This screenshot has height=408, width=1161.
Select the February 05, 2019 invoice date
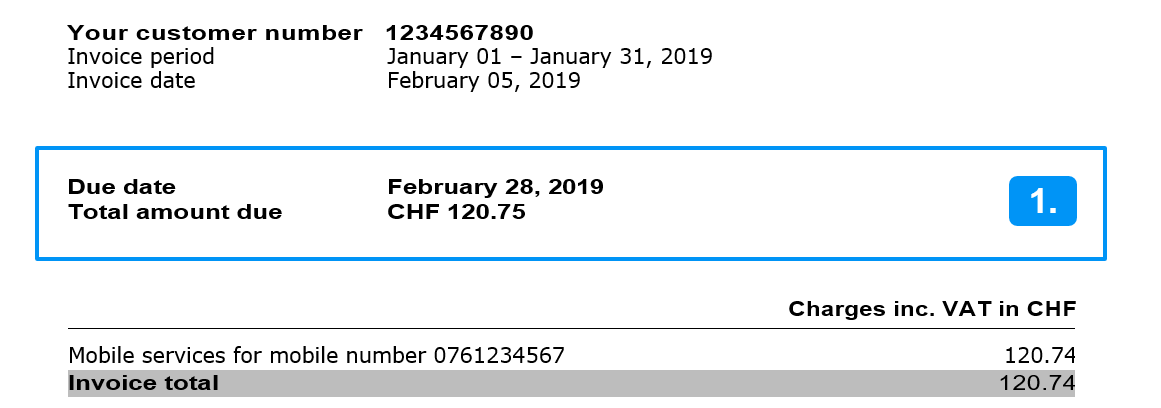483,81
